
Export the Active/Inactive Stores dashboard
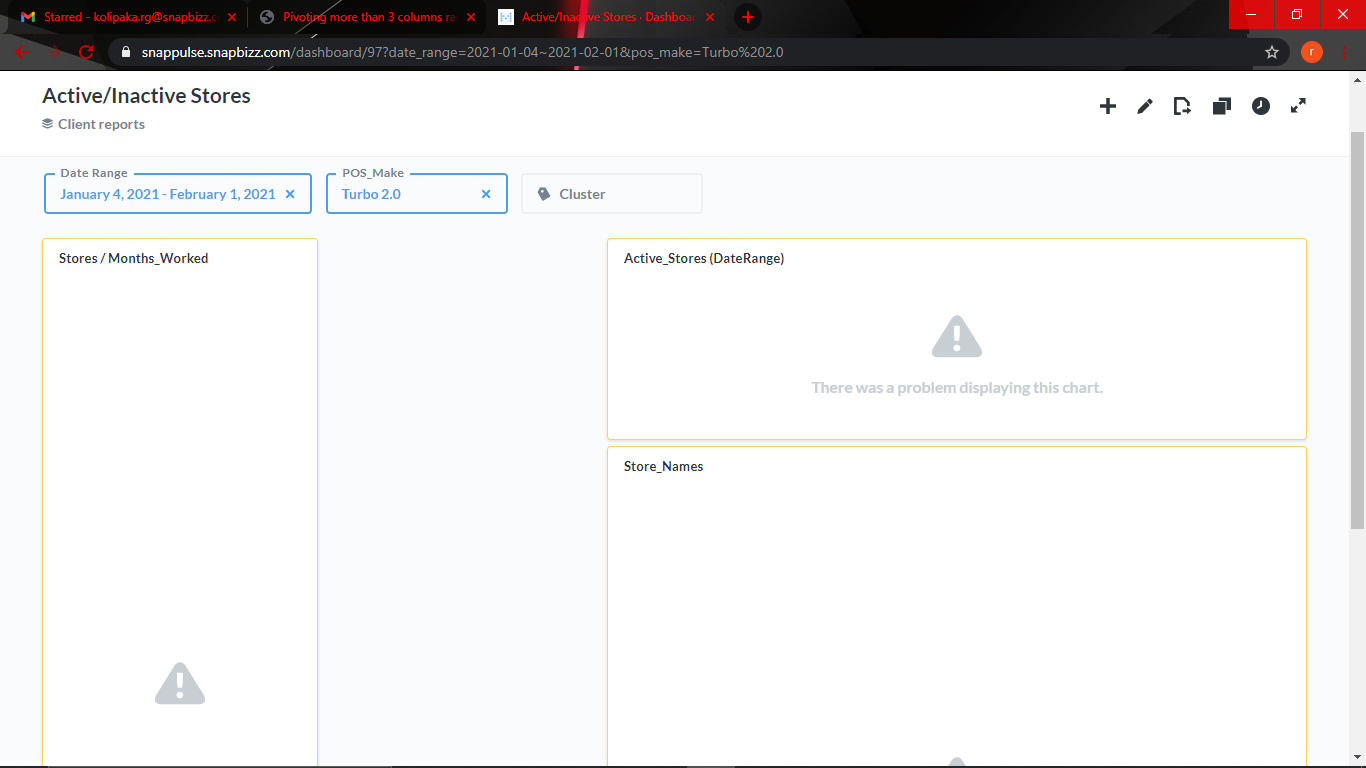pyautogui.click(x=1183, y=106)
